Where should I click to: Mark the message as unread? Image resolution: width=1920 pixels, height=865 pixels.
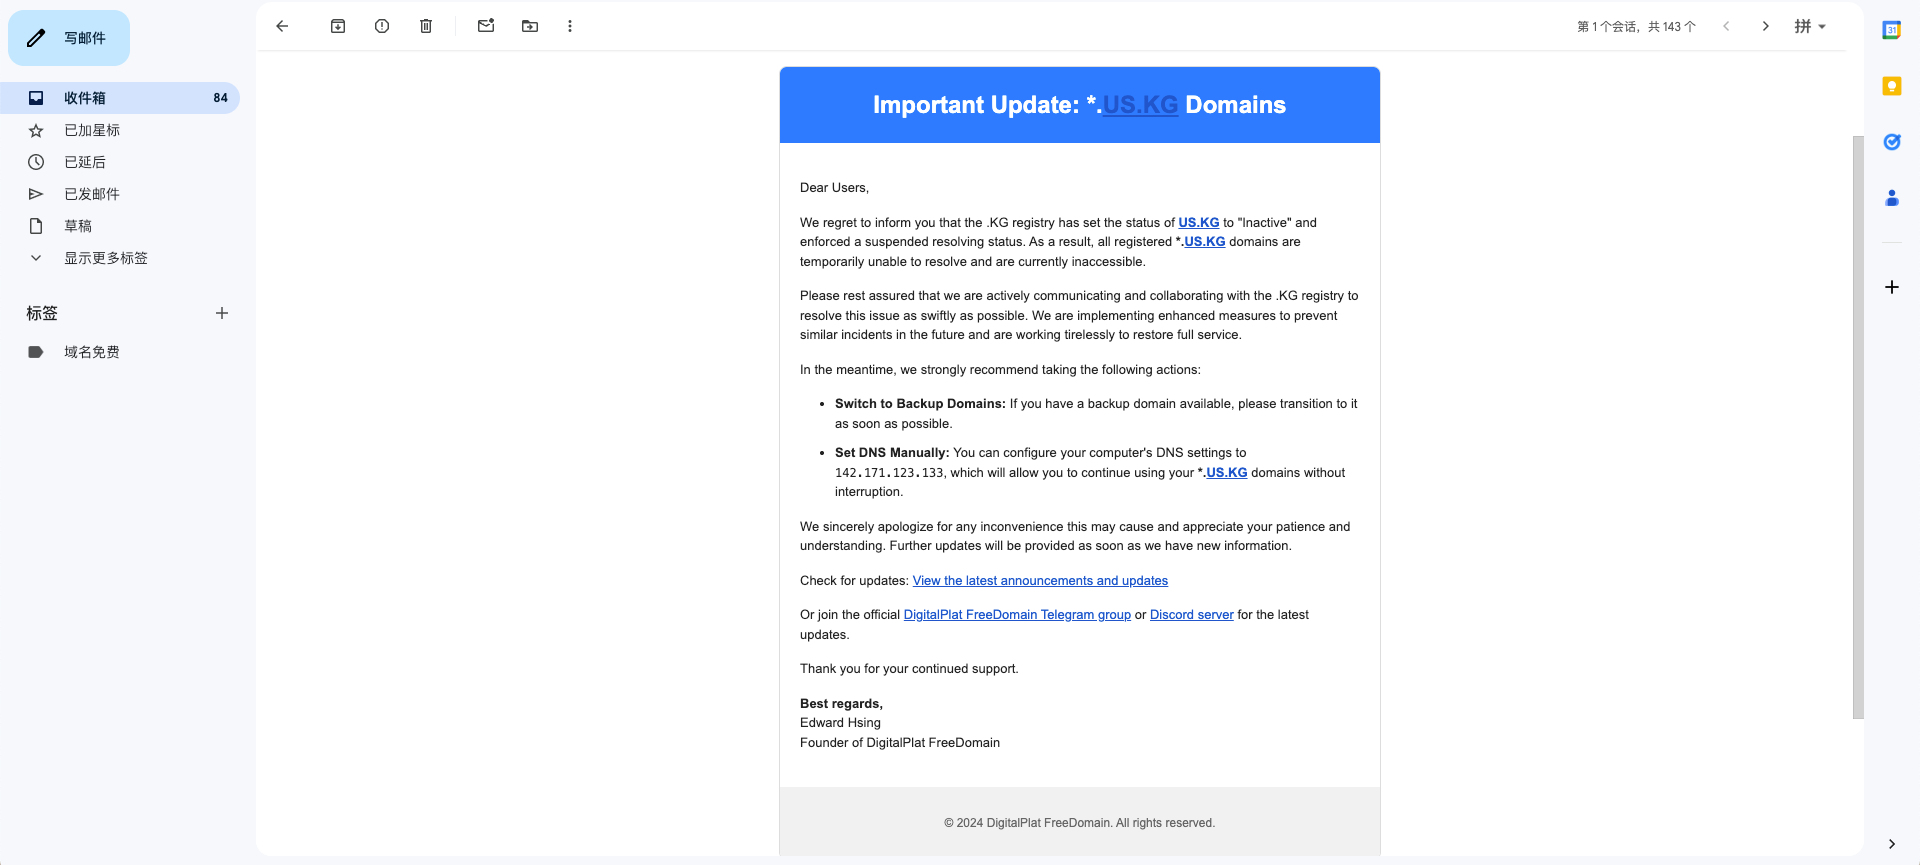[x=486, y=27]
